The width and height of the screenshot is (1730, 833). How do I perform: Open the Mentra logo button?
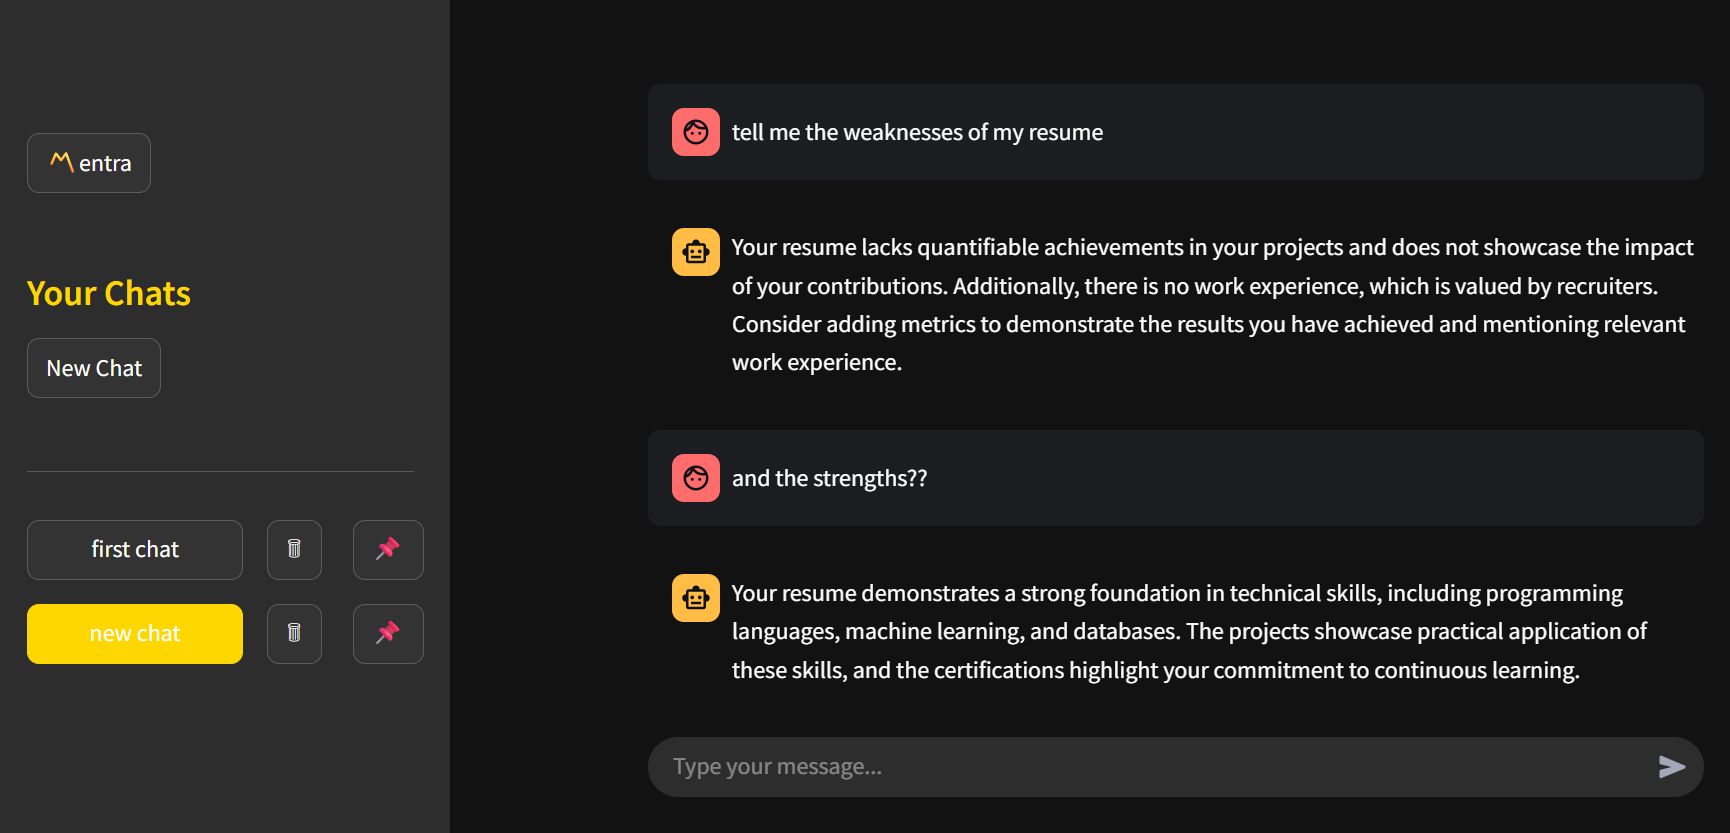(89, 163)
